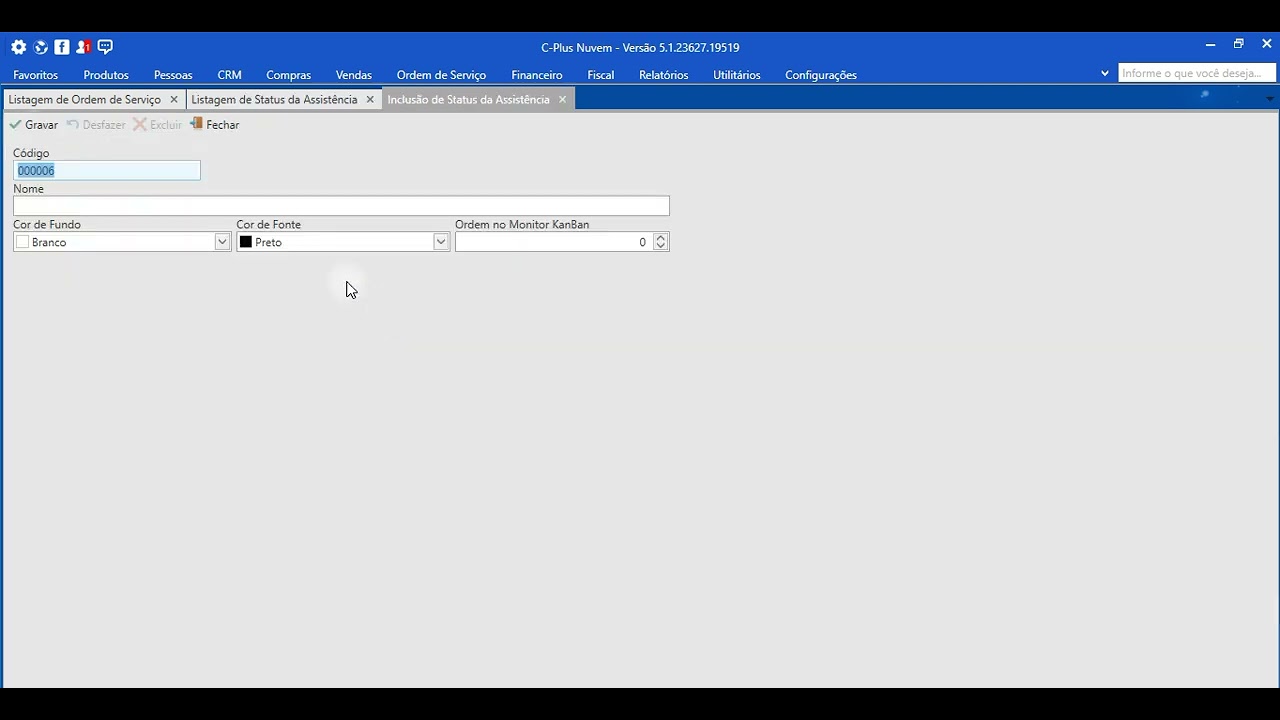Viewport: 1280px width, 720px height.
Task: Click the globe web icon in title bar
Action: coord(41,47)
